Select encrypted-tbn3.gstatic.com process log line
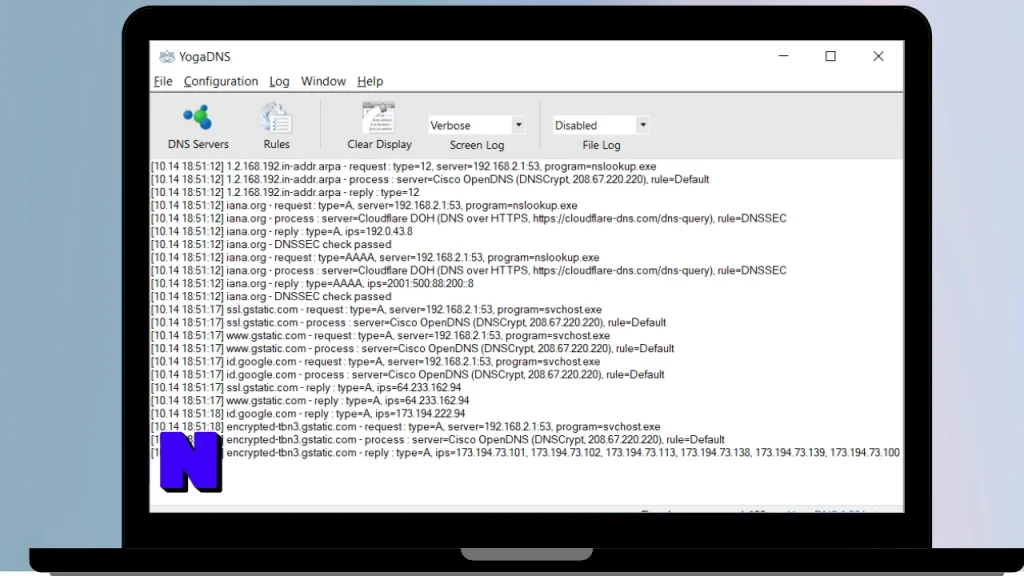 438,440
